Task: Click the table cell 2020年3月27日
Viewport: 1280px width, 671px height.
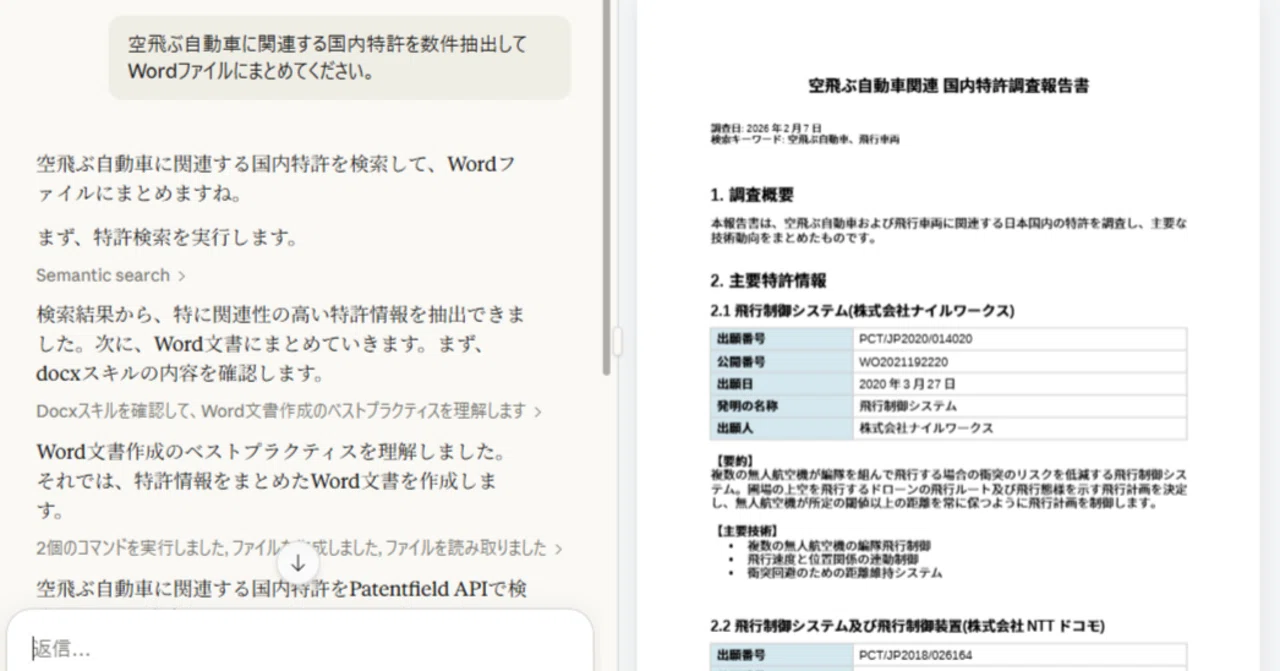Action: pyautogui.click(x=1020, y=384)
